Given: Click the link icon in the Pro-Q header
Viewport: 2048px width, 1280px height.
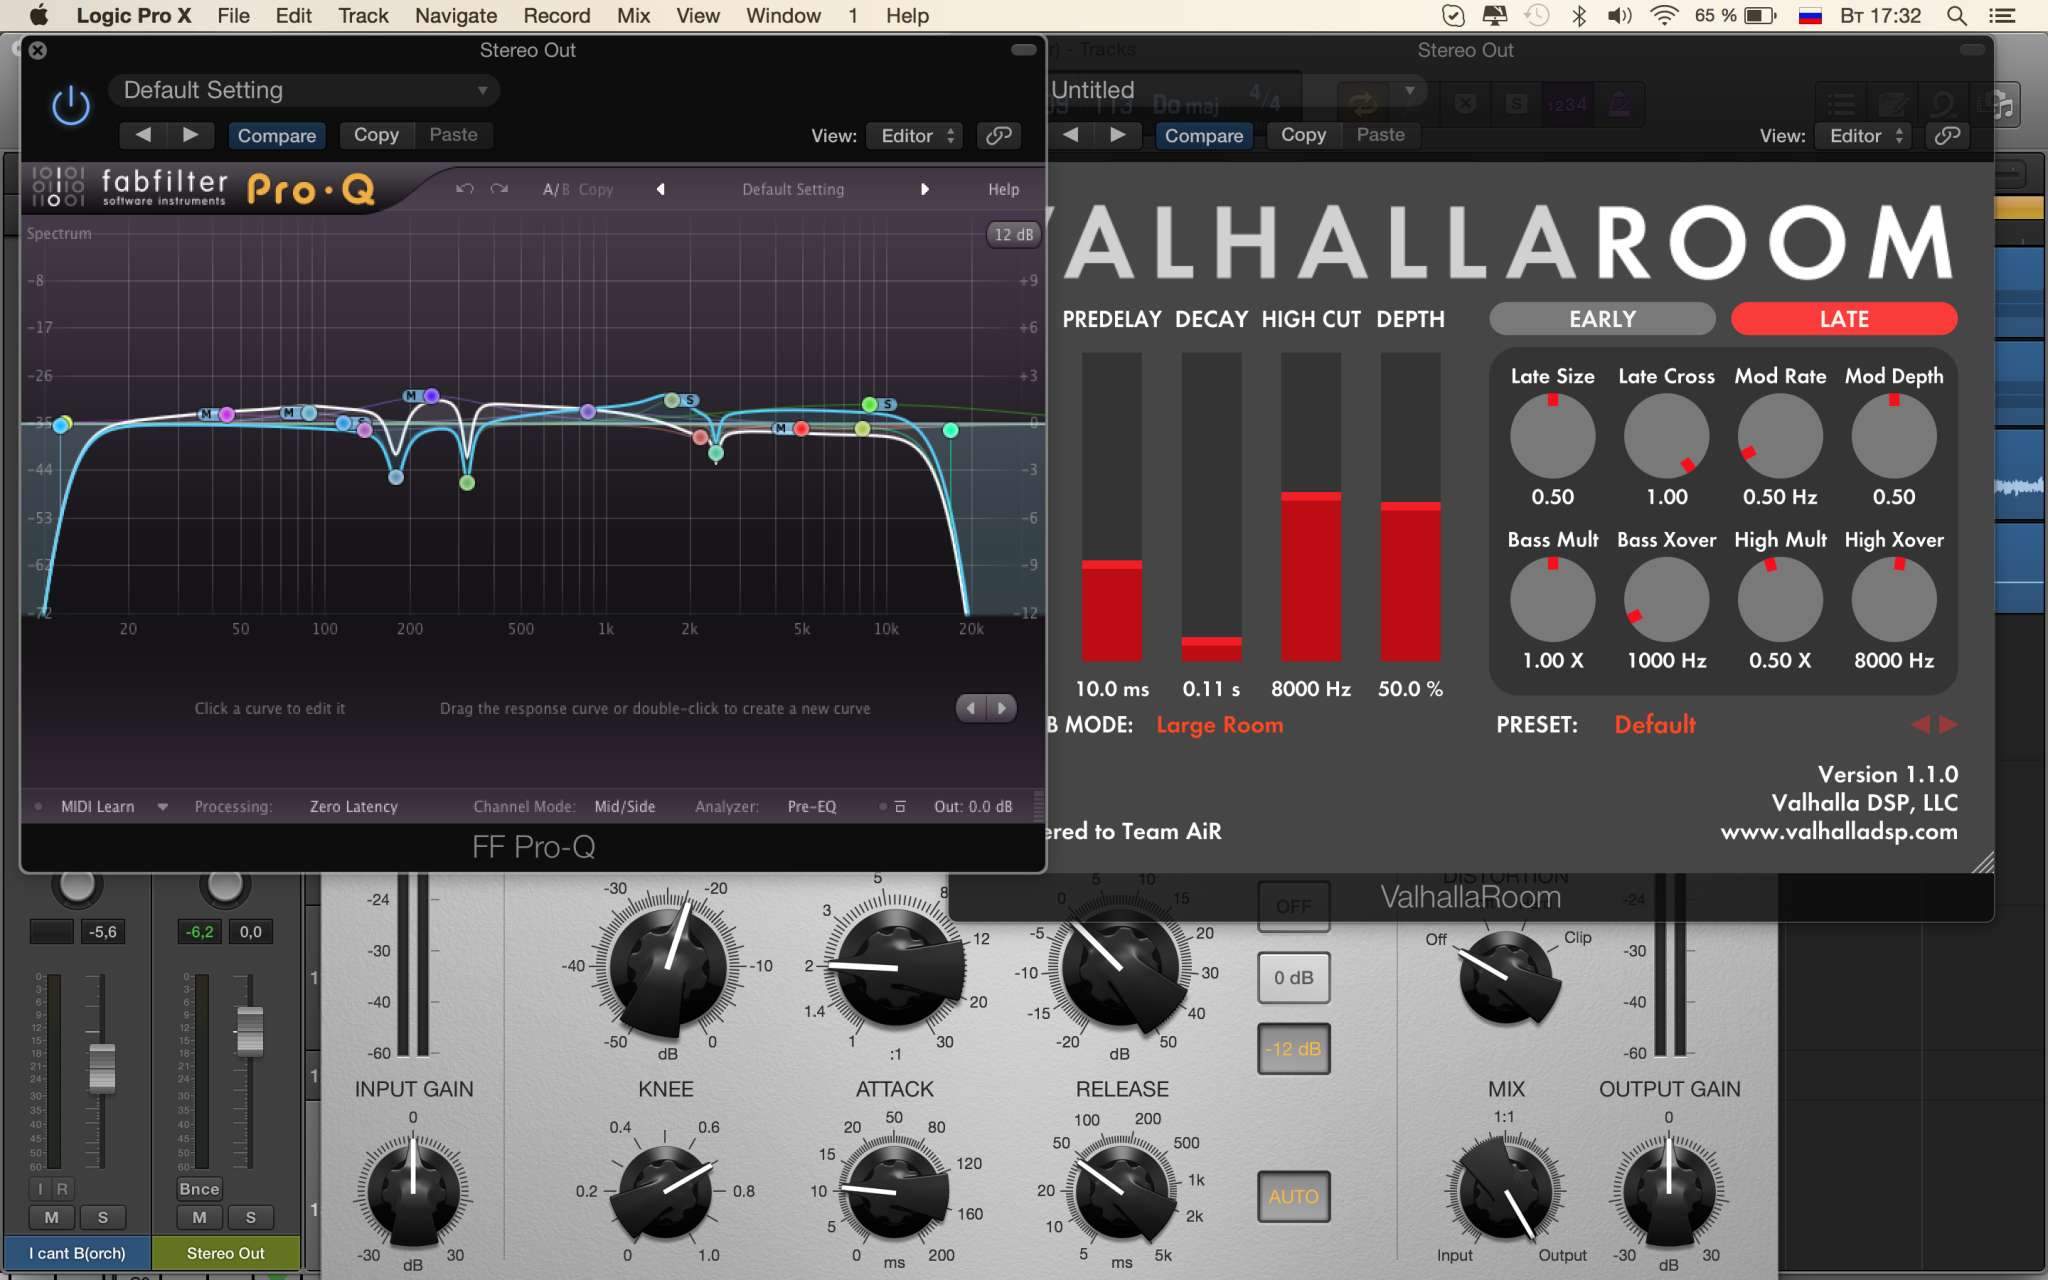Looking at the screenshot, I should pos(998,135).
